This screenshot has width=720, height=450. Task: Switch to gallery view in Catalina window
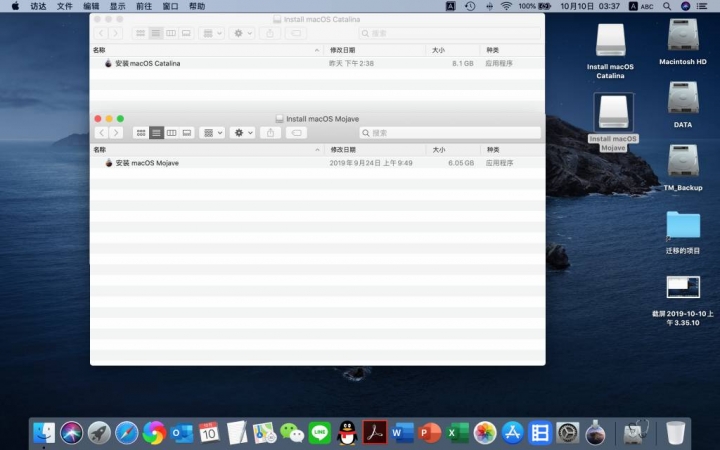click(186, 33)
